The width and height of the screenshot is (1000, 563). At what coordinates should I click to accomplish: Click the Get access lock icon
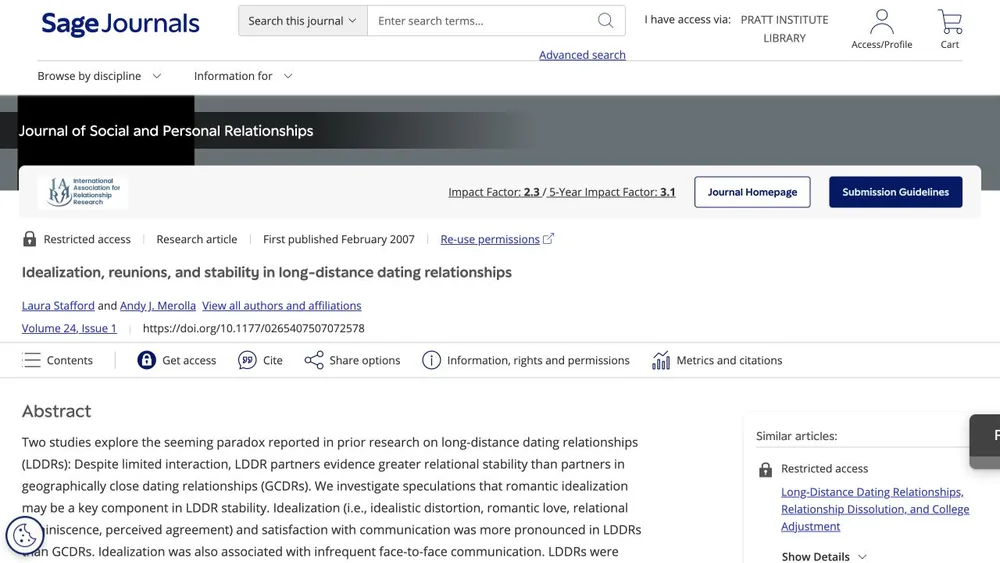coord(147,360)
